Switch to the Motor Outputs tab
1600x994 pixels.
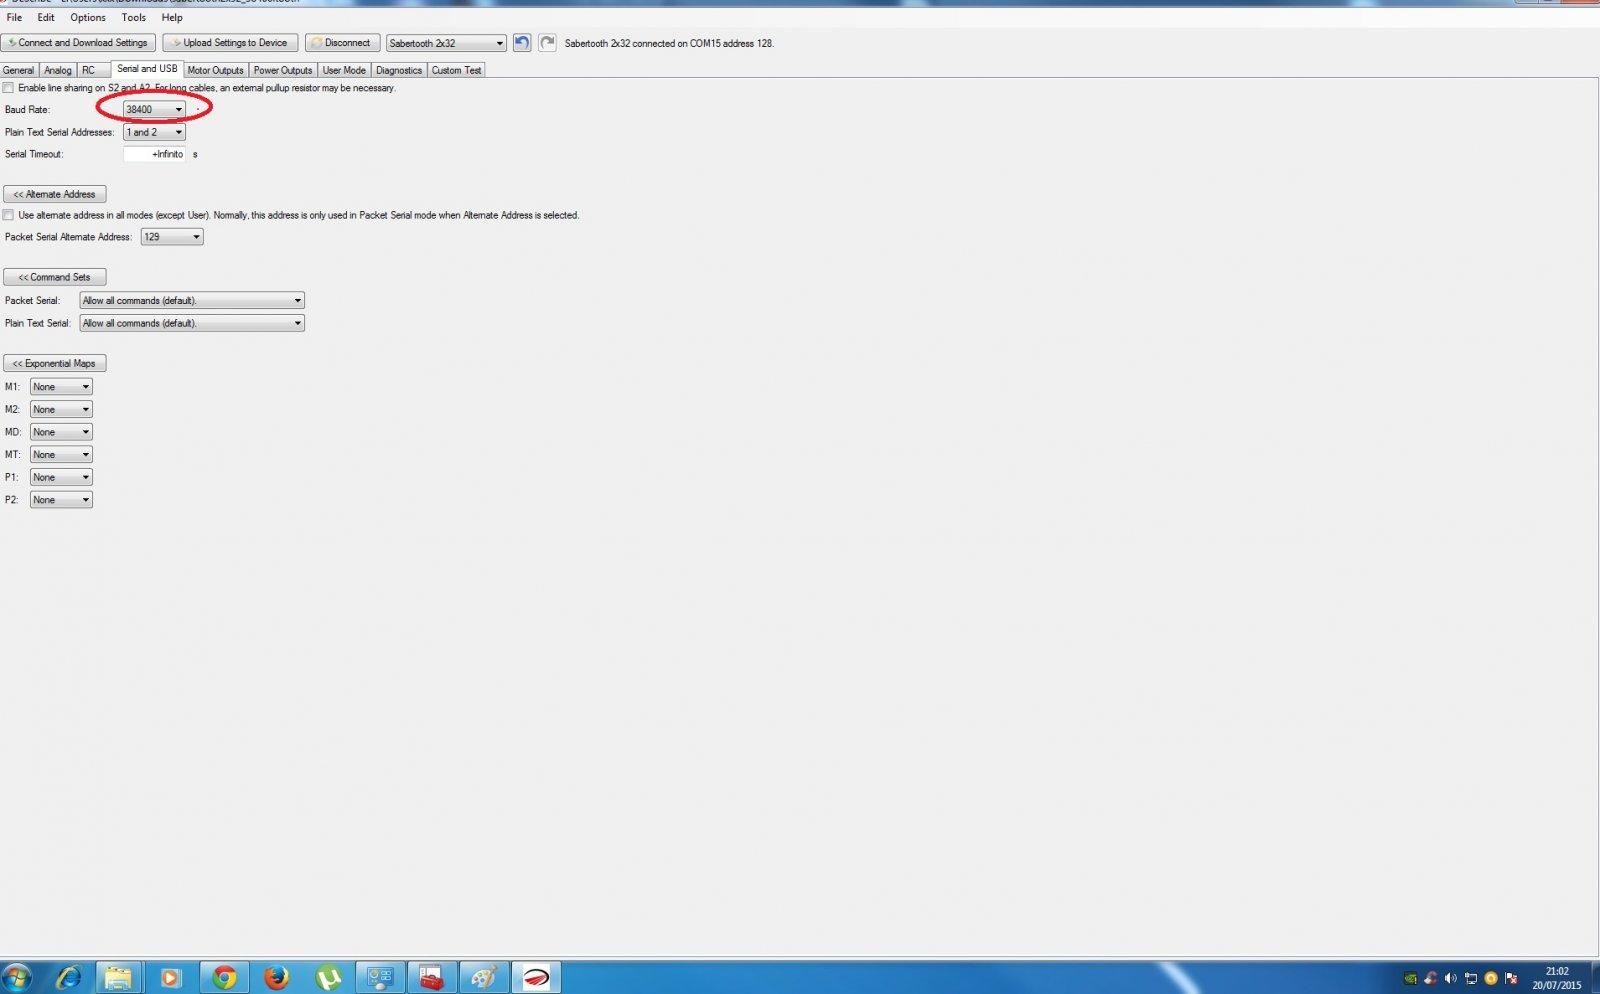(x=215, y=70)
